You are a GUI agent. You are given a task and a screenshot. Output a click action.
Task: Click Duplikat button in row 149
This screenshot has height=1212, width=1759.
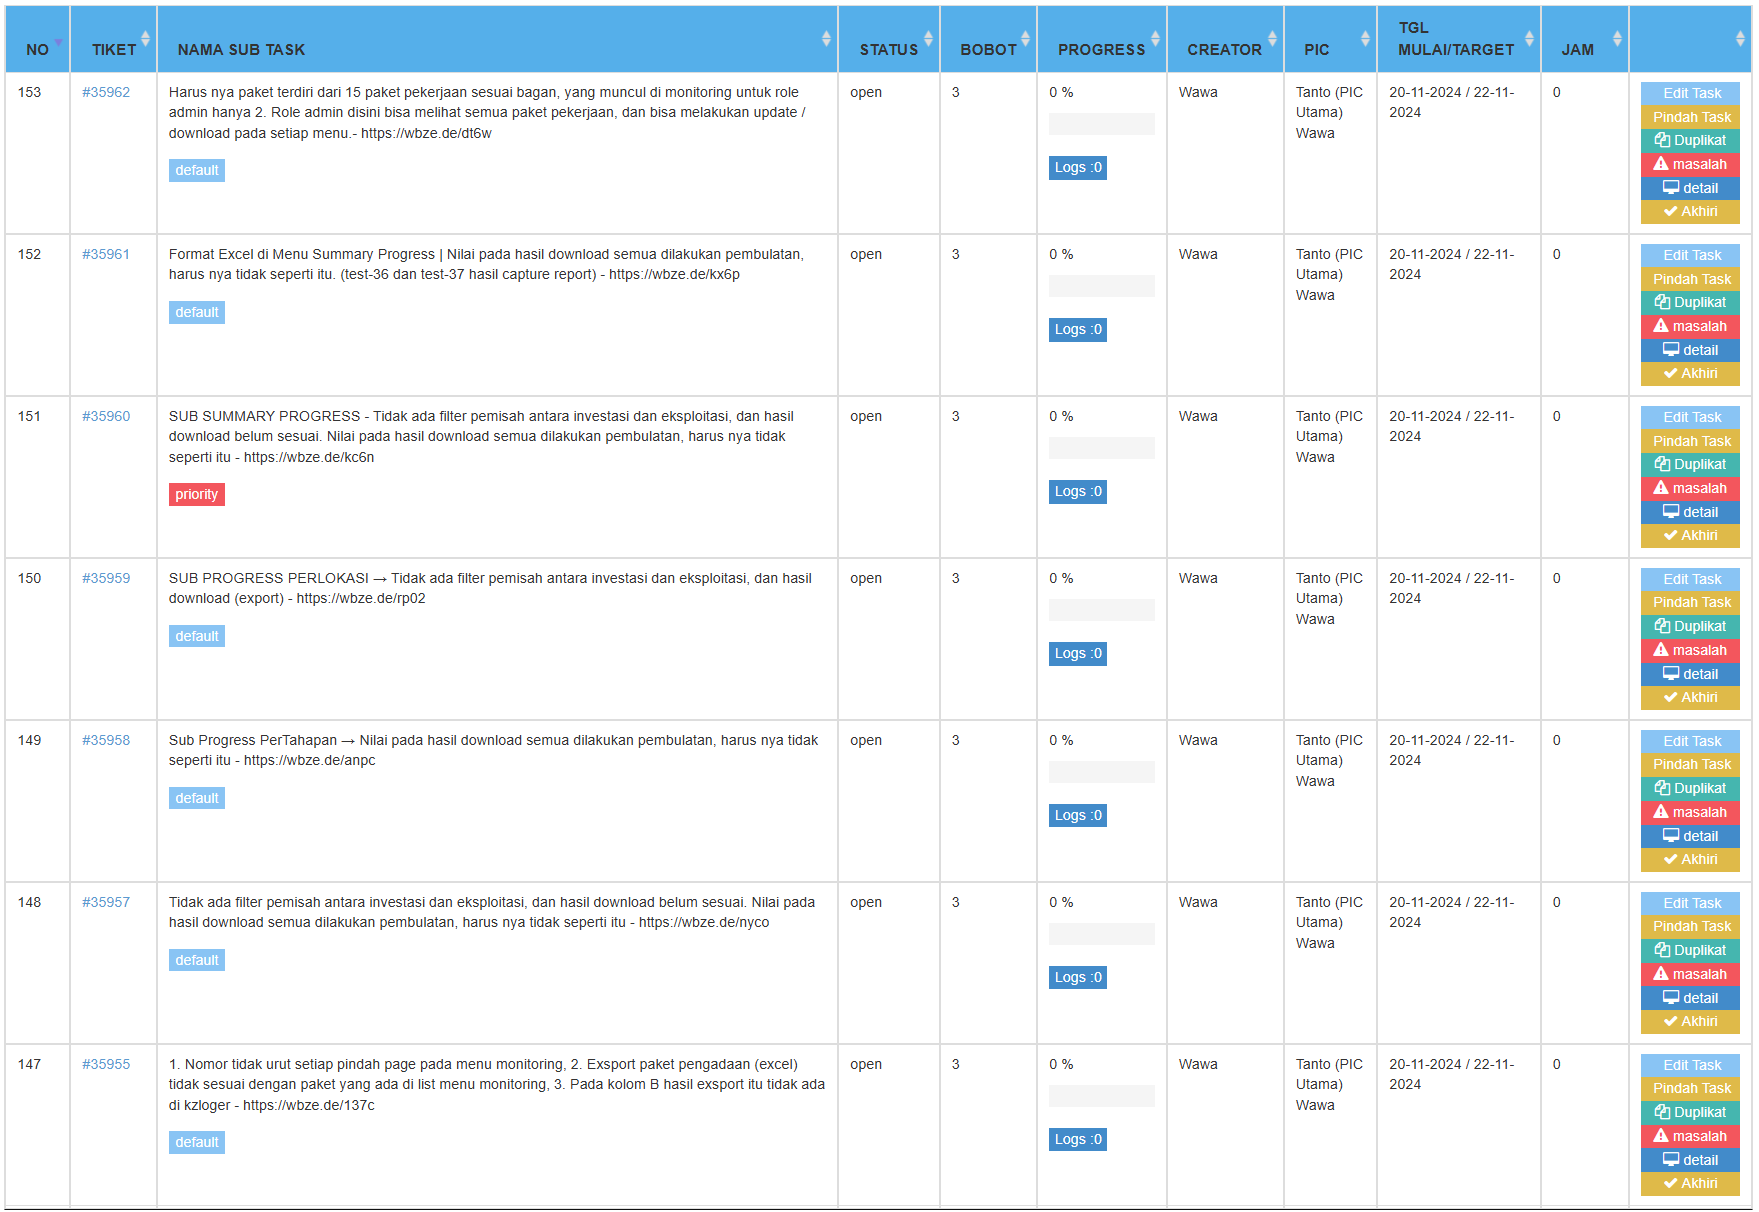1689,789
